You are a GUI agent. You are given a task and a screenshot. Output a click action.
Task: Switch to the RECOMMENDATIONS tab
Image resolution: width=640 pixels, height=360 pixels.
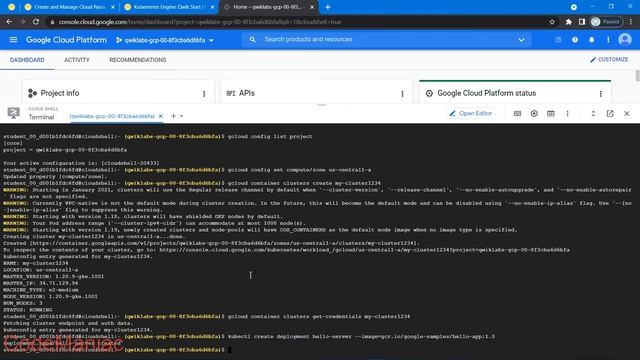[x=138, y=60]
